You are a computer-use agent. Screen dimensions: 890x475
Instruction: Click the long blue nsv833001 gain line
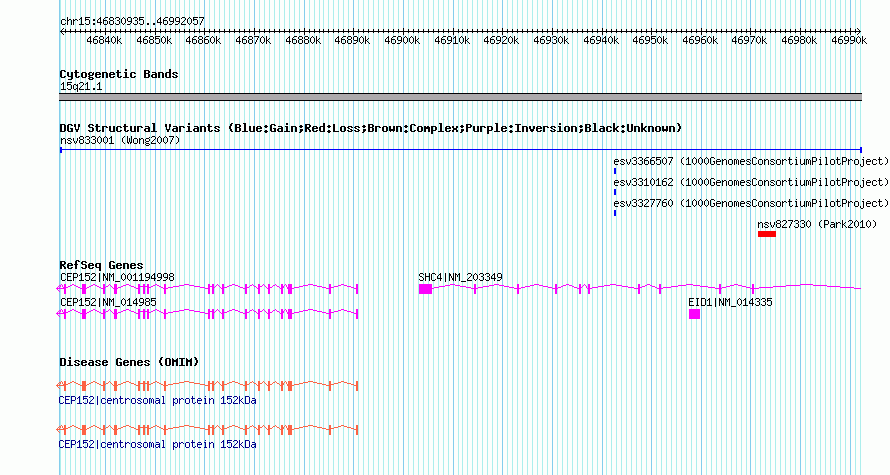pyautogui.click(x=461, y=150)
